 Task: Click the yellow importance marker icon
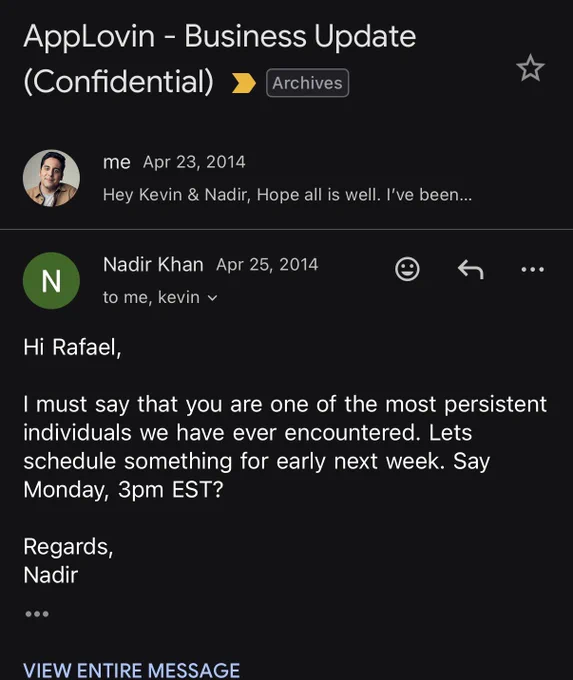point(243,83)
